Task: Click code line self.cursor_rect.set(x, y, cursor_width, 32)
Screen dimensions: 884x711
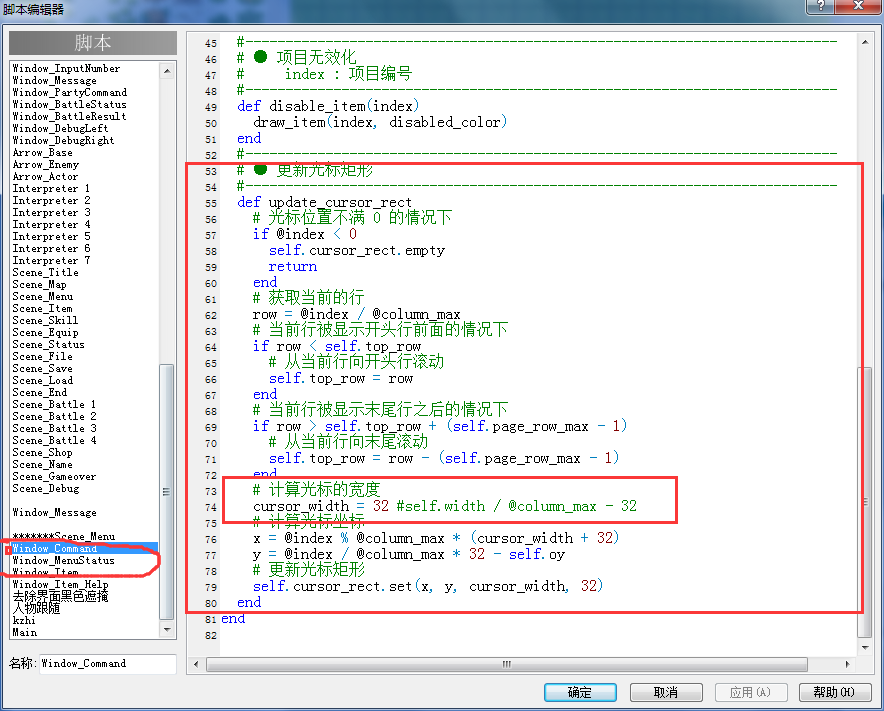Action: click(x=428, y=586)
